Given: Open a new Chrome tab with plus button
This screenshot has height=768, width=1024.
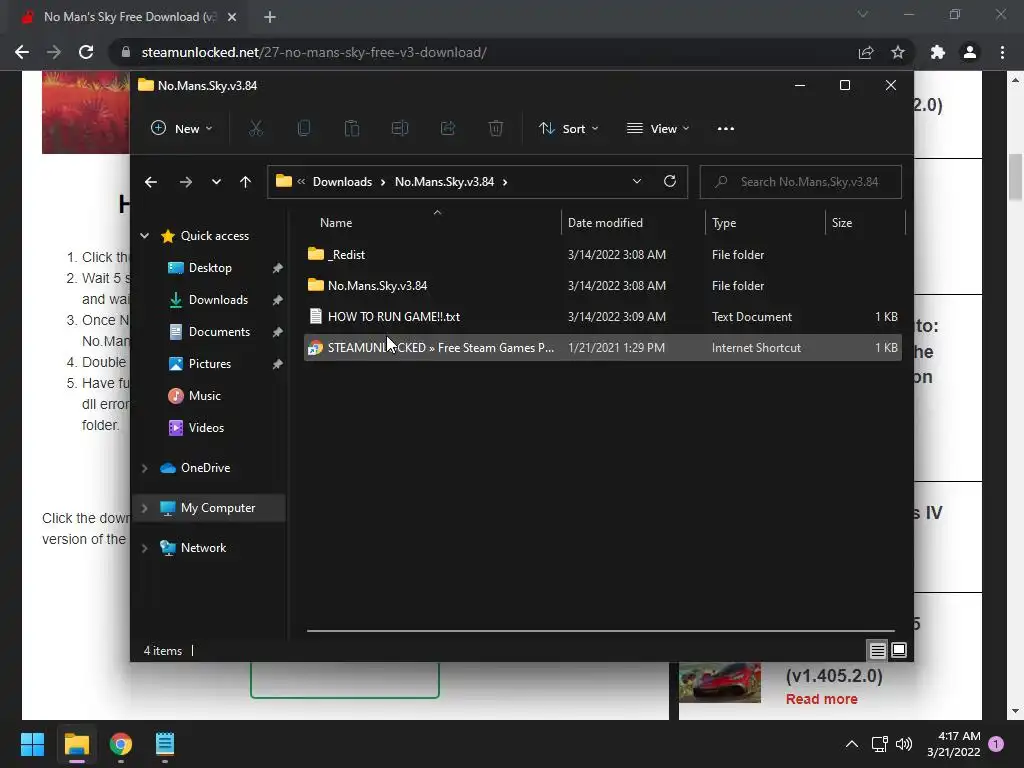Looking at the screenshot, I should click(x=270, y=17).
